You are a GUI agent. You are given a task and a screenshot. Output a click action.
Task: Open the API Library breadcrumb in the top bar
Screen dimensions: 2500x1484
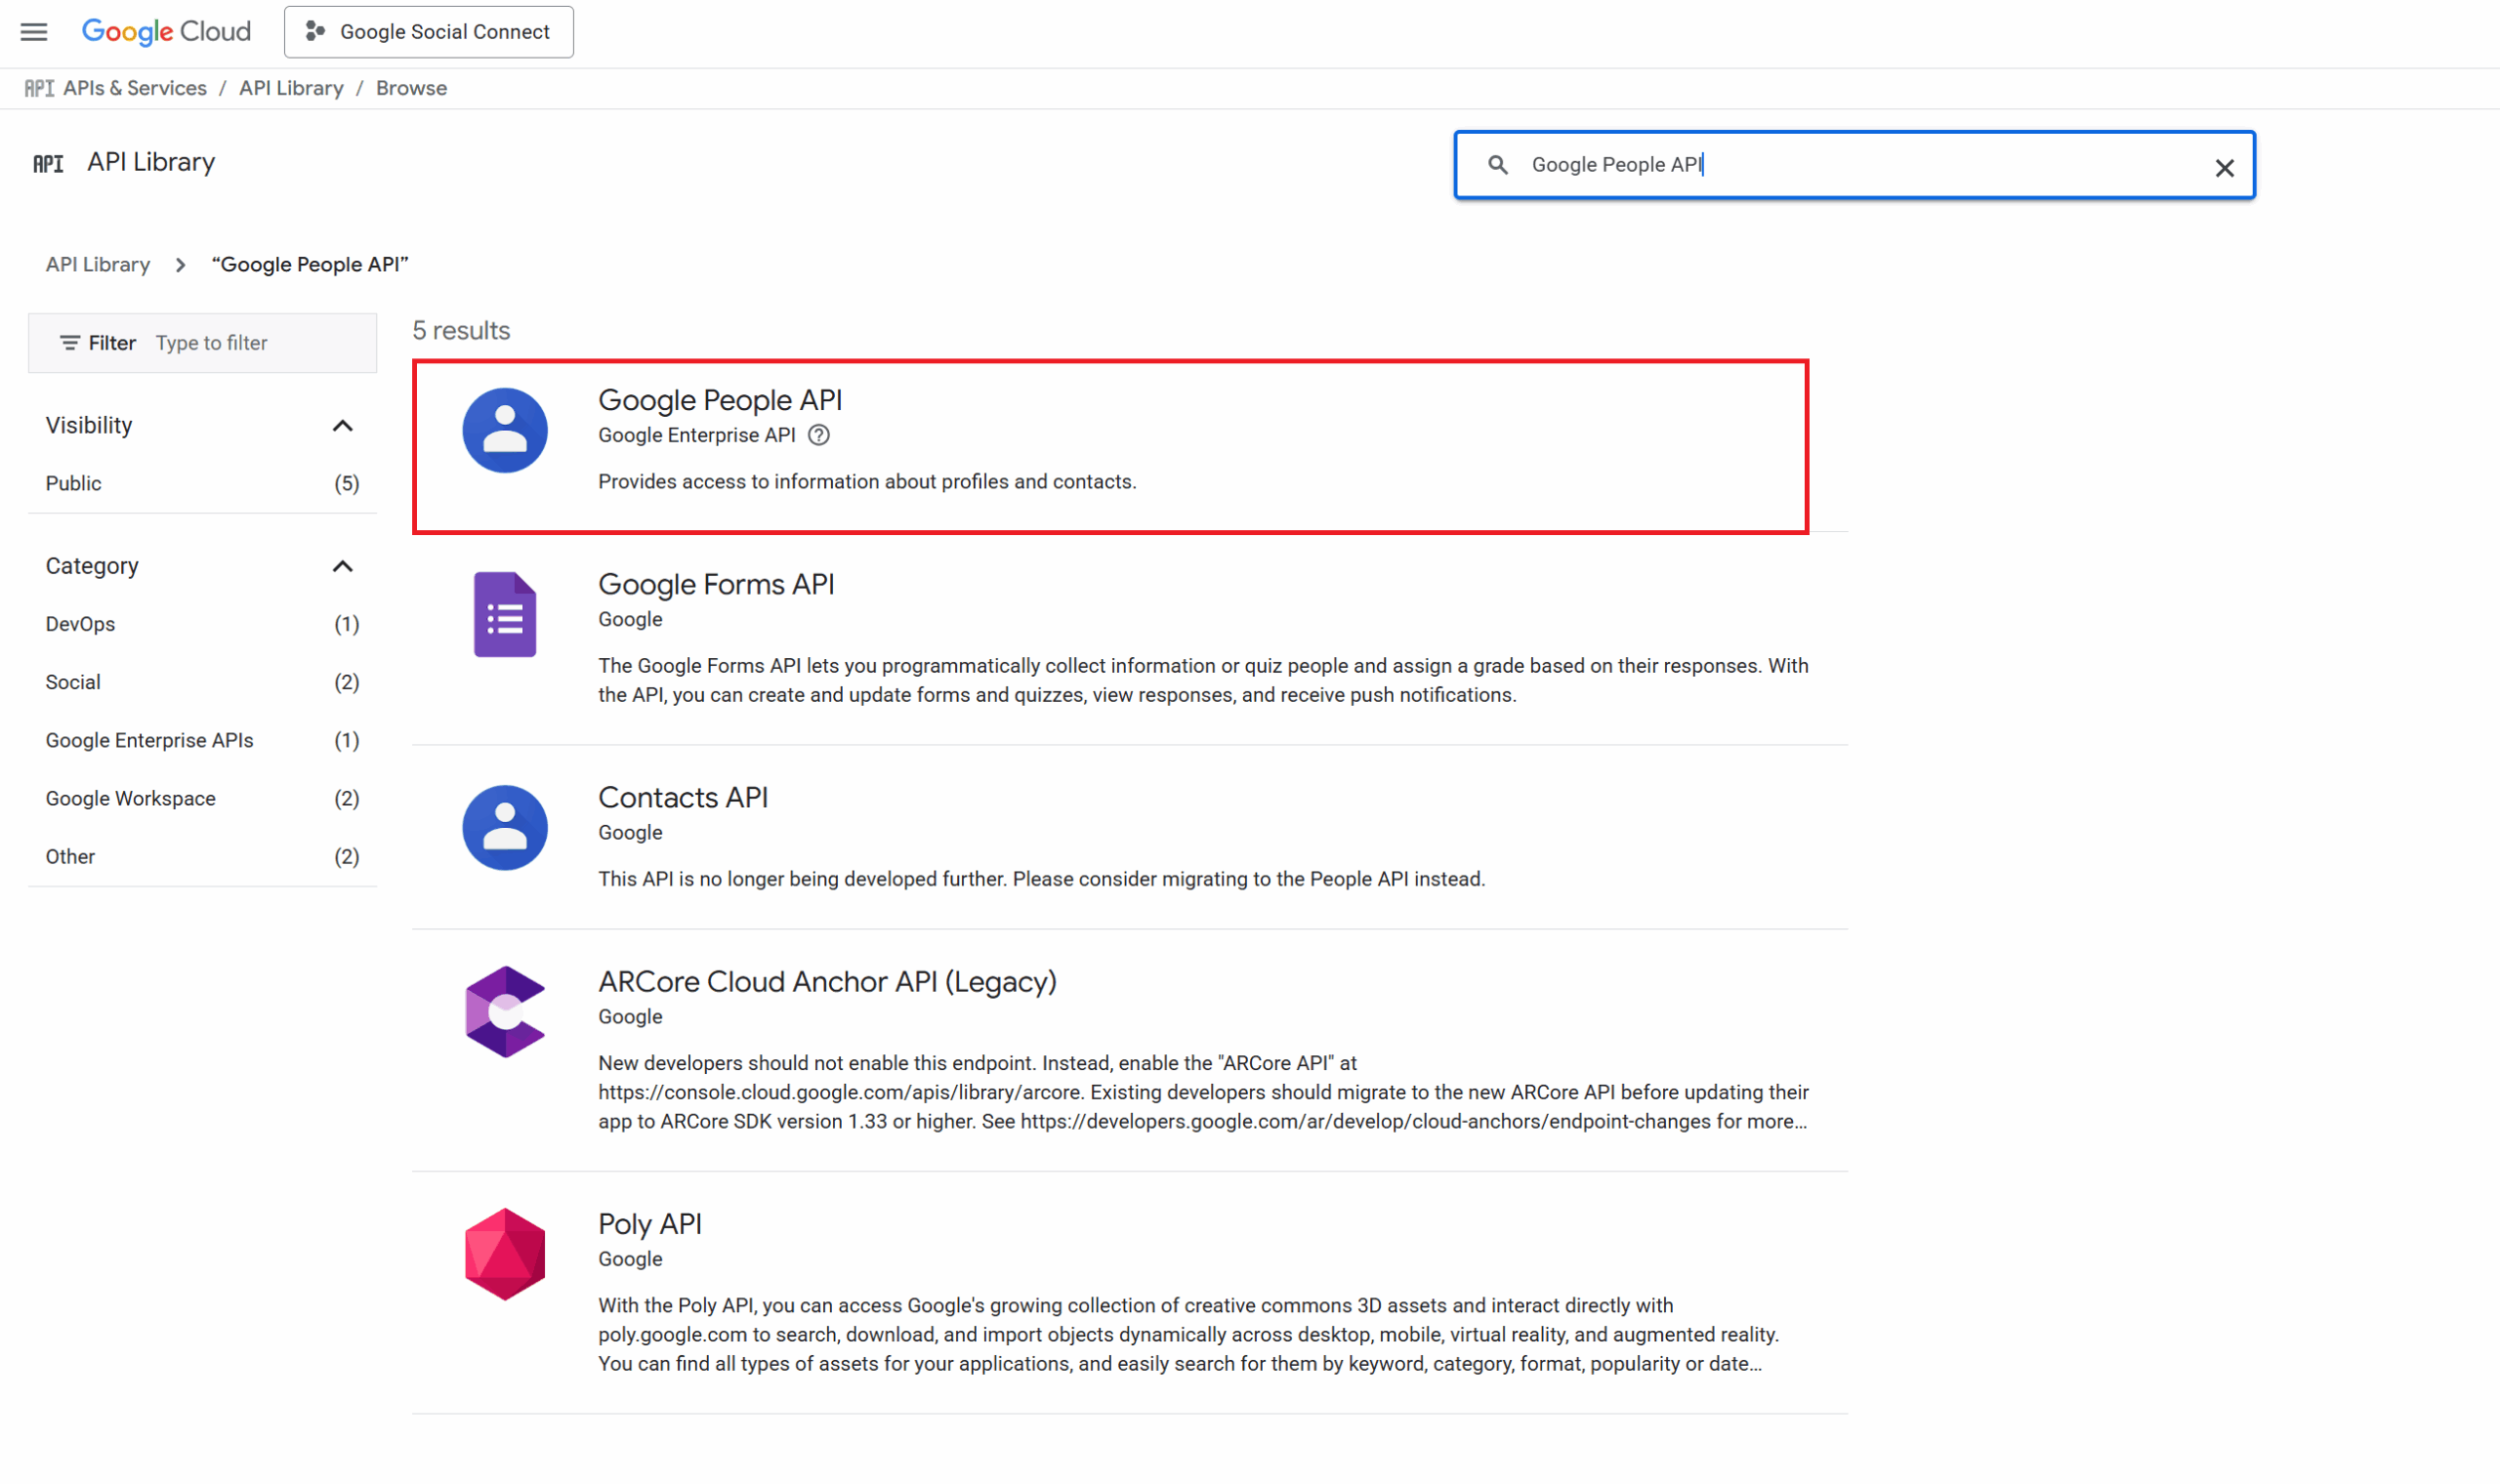[x=291, y=88]
